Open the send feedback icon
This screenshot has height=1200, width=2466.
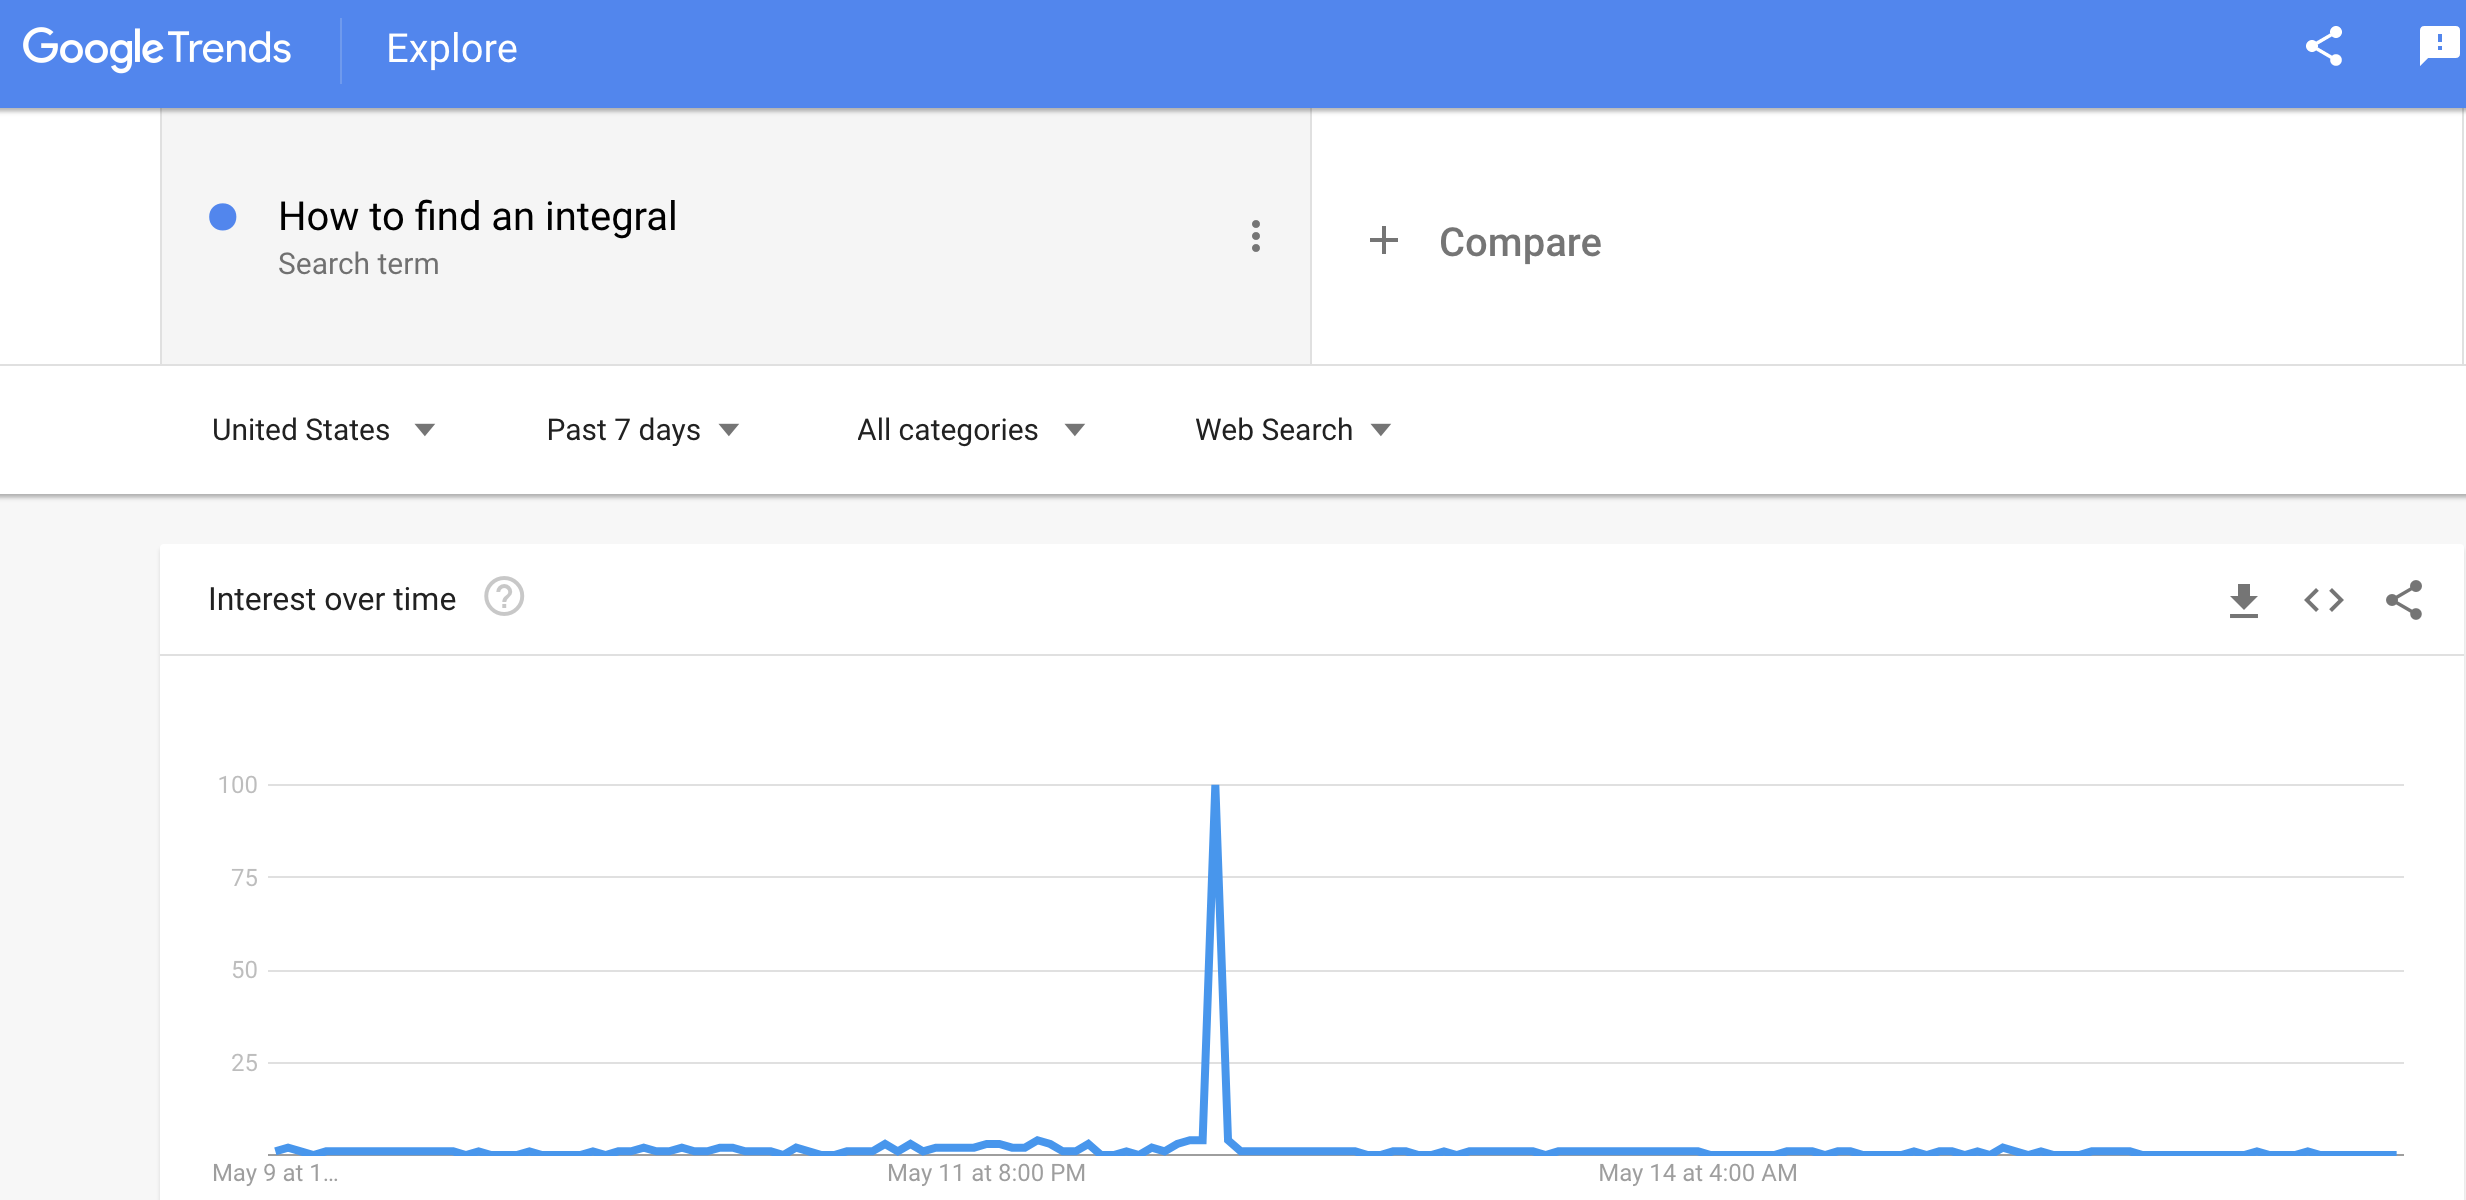pos(2438,46)
